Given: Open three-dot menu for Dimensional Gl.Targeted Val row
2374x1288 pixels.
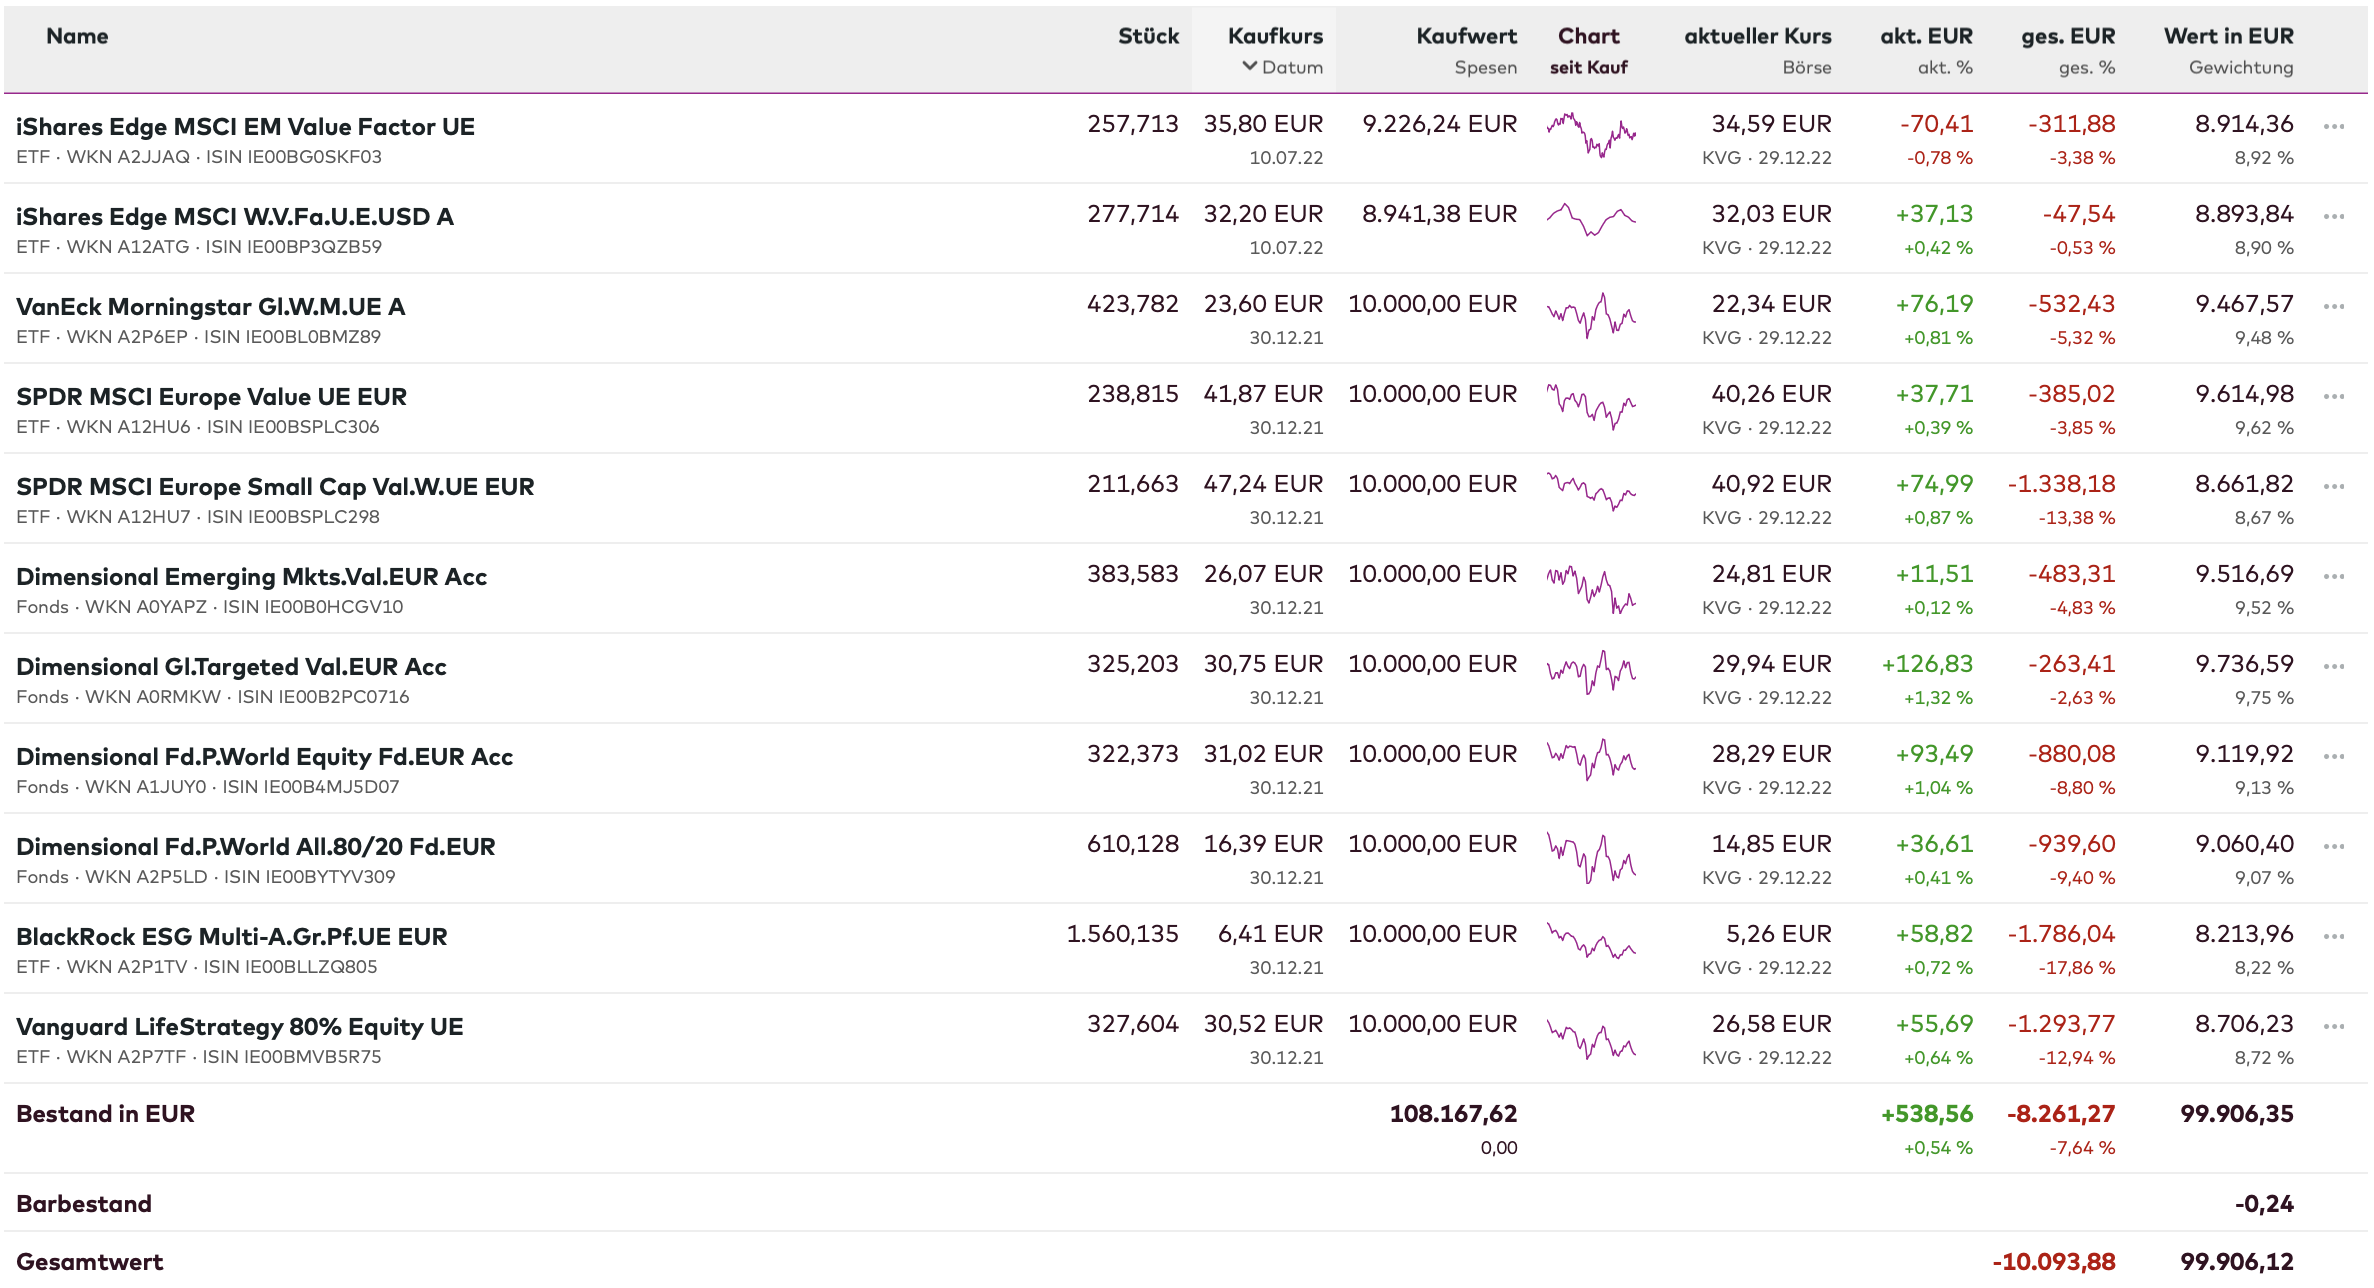Looking at the screenshot, I should click(x=2333, y=667).
